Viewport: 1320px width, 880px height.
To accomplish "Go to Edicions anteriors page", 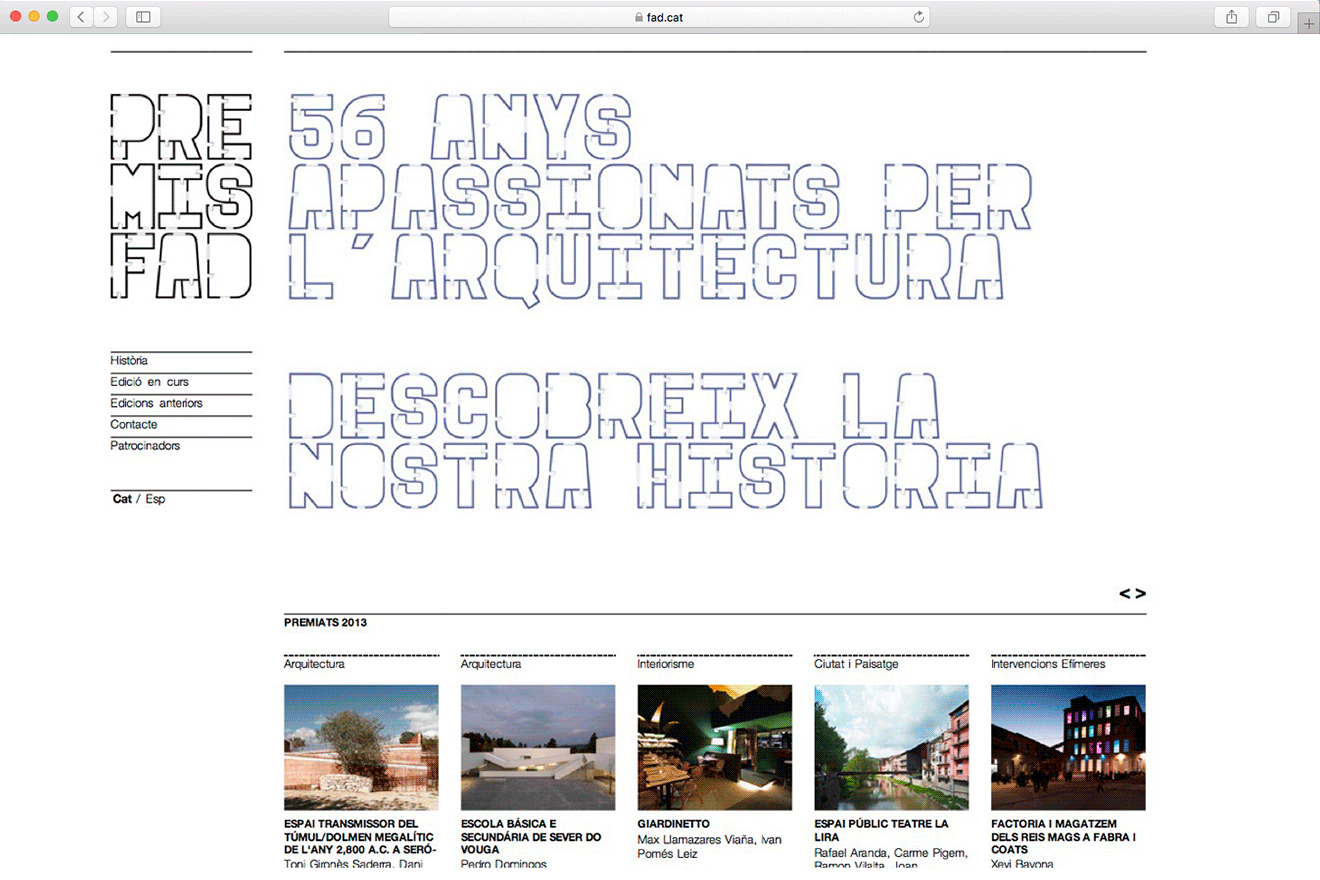I will point(157,403).
